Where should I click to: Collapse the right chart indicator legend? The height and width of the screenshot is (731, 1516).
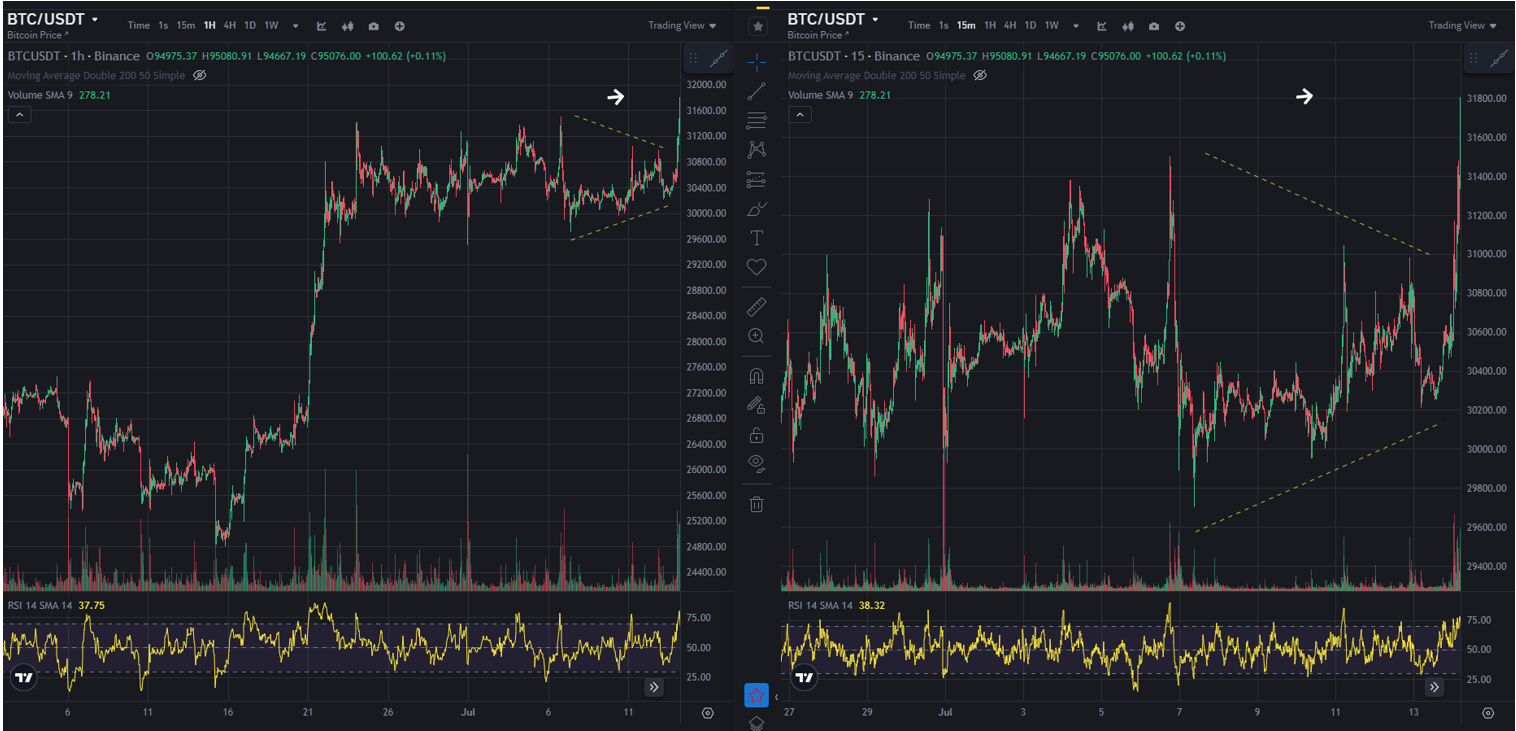(x=799, y=115)
